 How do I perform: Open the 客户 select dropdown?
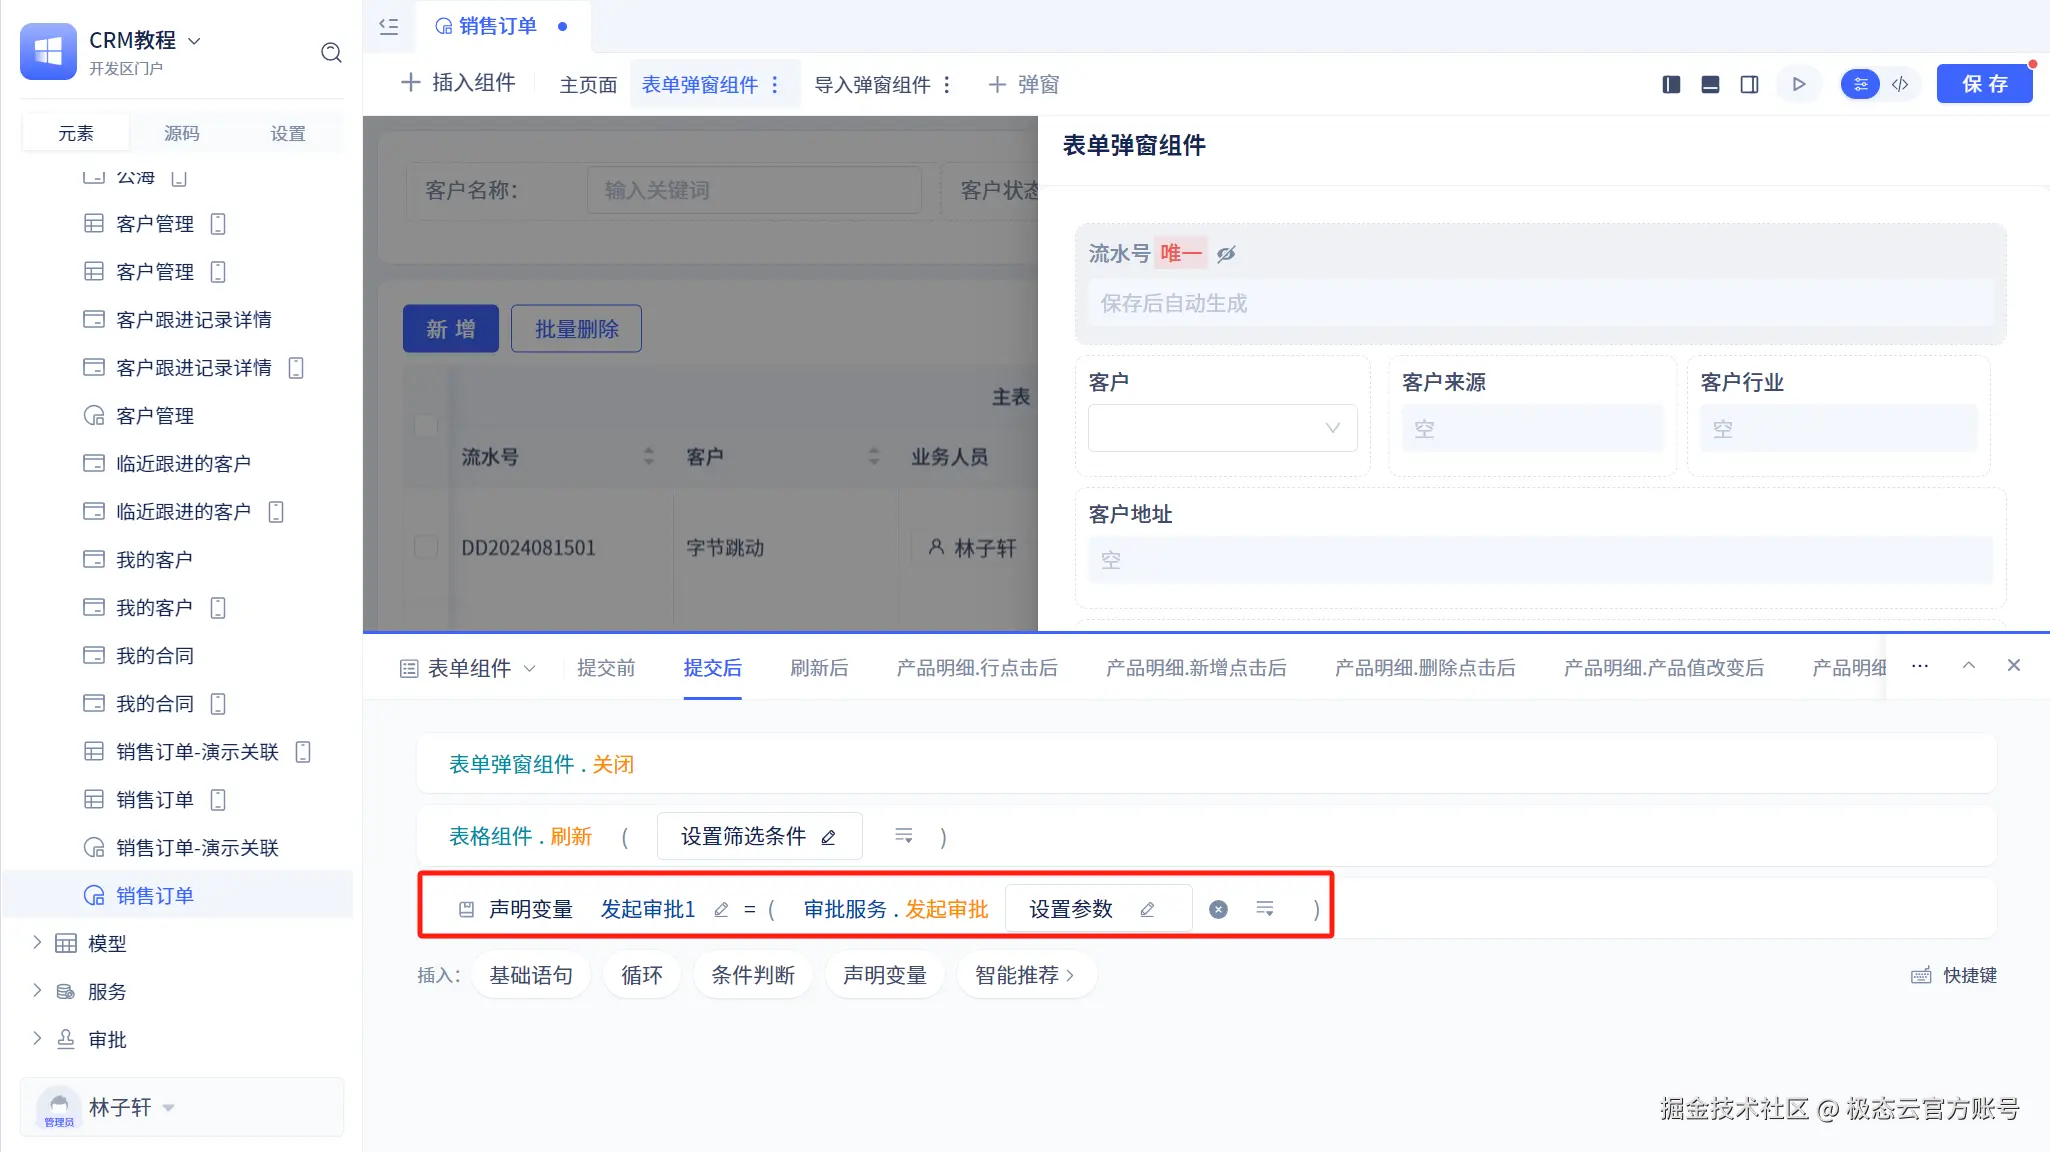click(1222, 428)
